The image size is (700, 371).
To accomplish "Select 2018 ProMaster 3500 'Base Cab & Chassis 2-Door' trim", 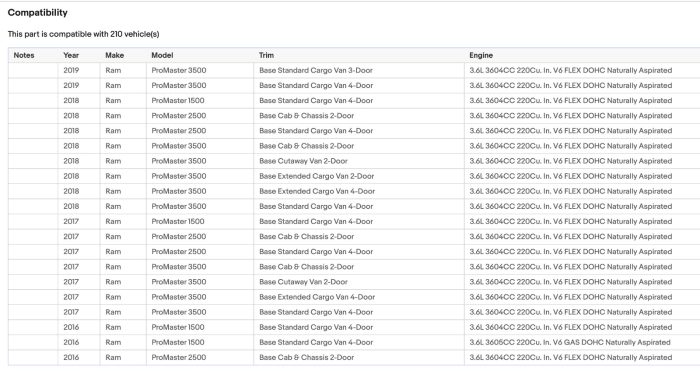I will coord(306,146).
